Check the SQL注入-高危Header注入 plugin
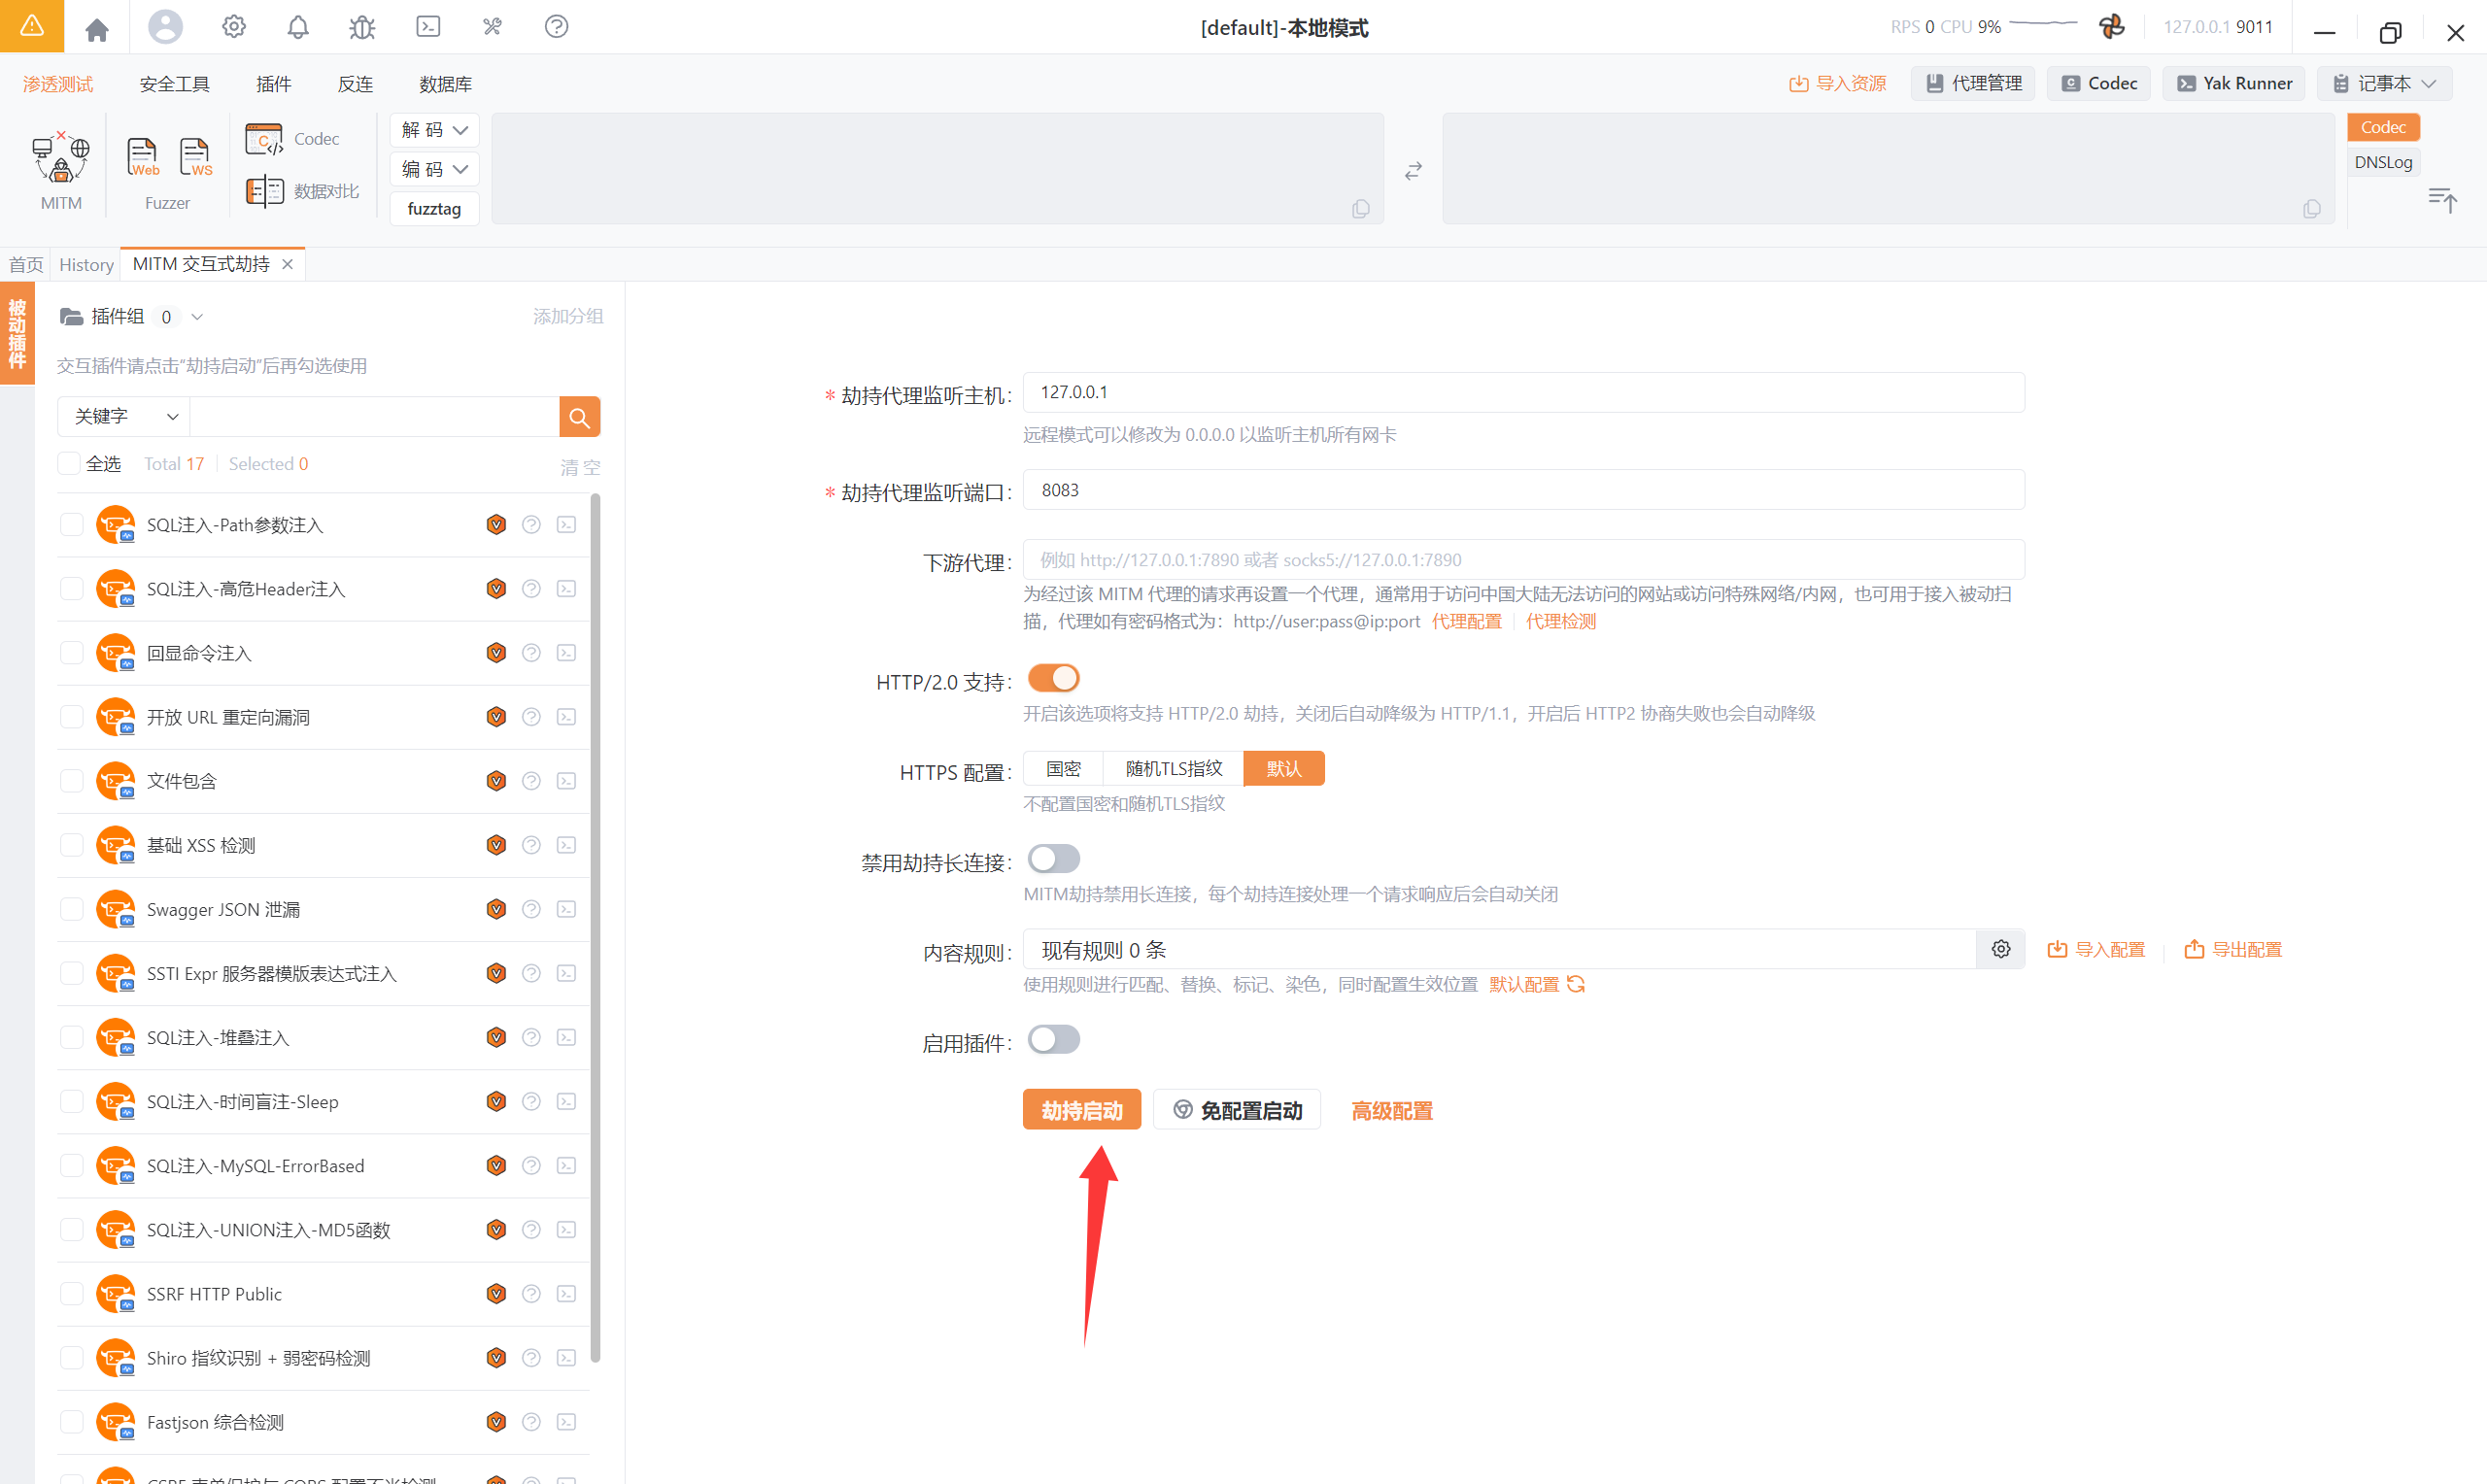Screen dimensions: 2487x1484 coord(72,589)
